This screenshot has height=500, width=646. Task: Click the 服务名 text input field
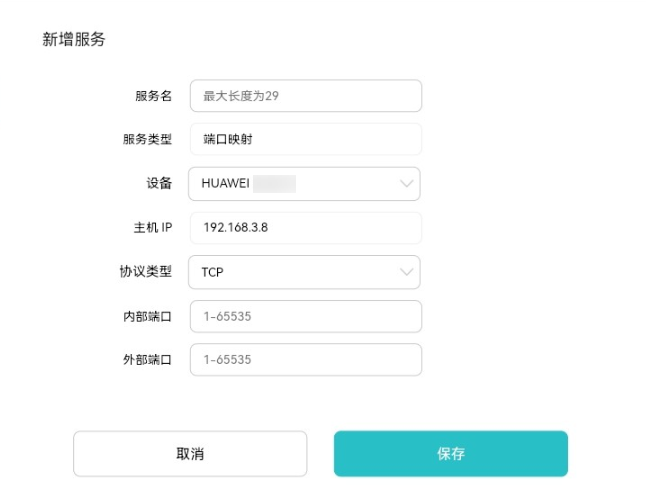pos(305,96)
